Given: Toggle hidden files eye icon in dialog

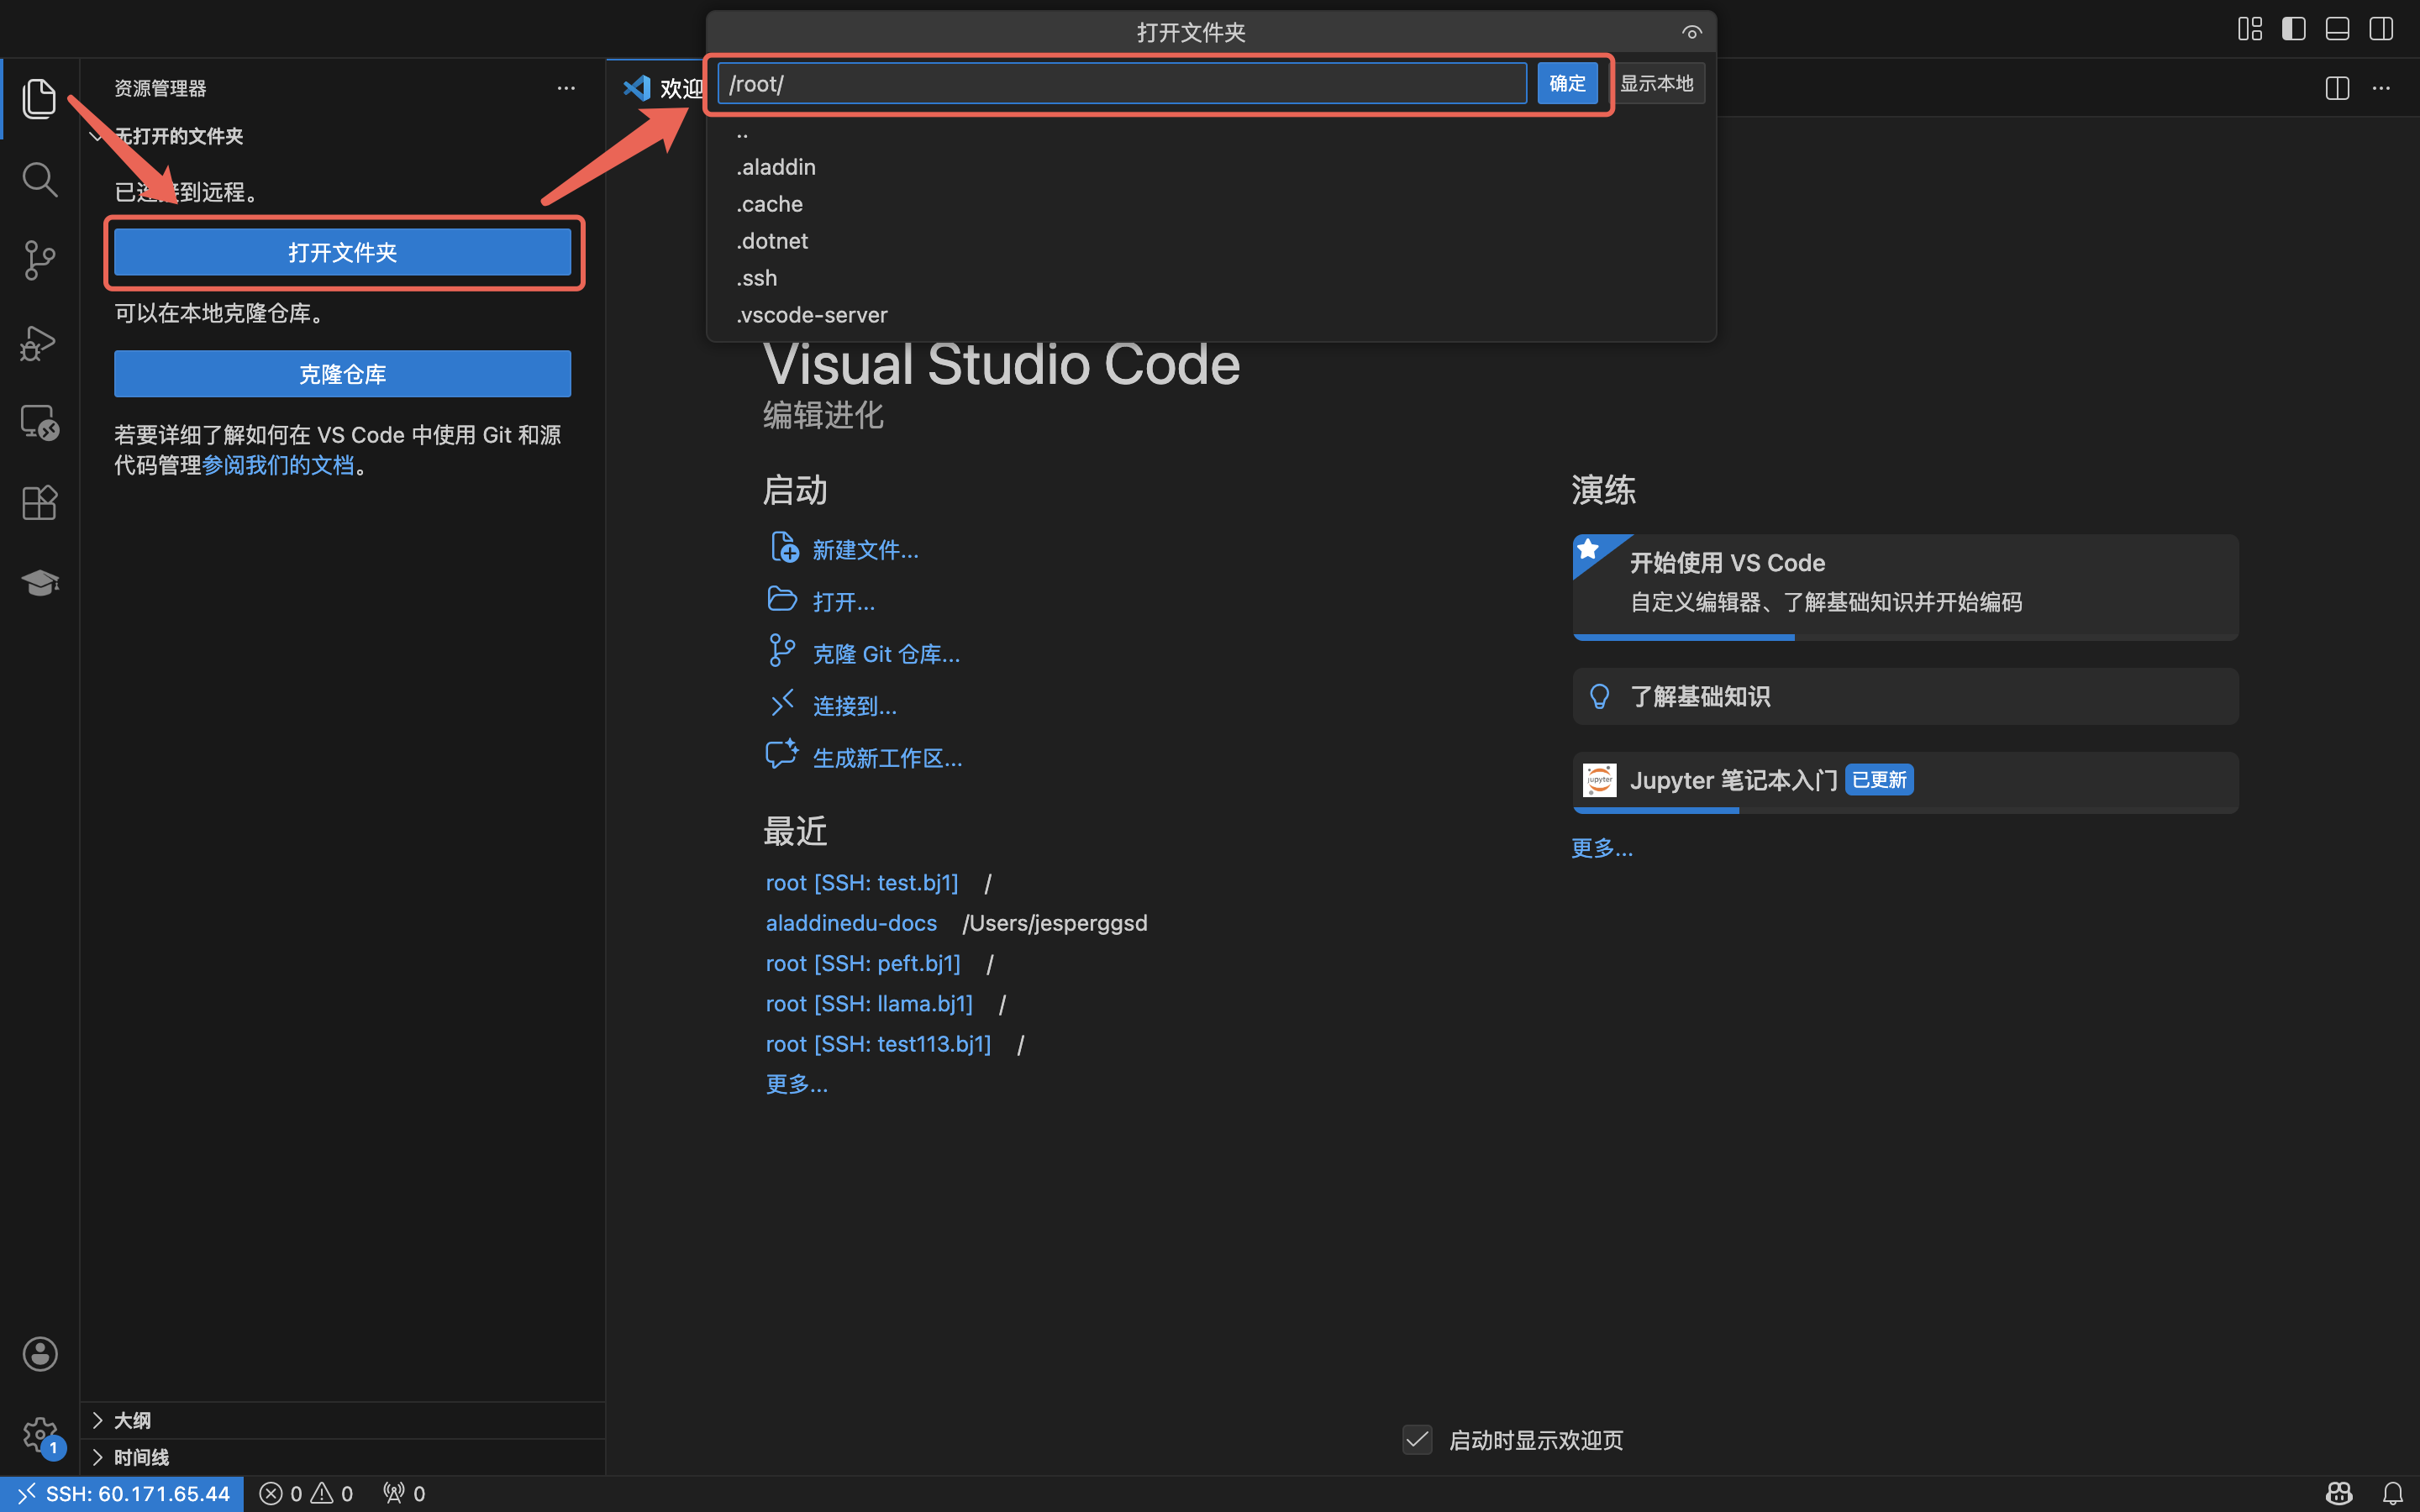Looking at the screenshot, I should [1691, 32].
